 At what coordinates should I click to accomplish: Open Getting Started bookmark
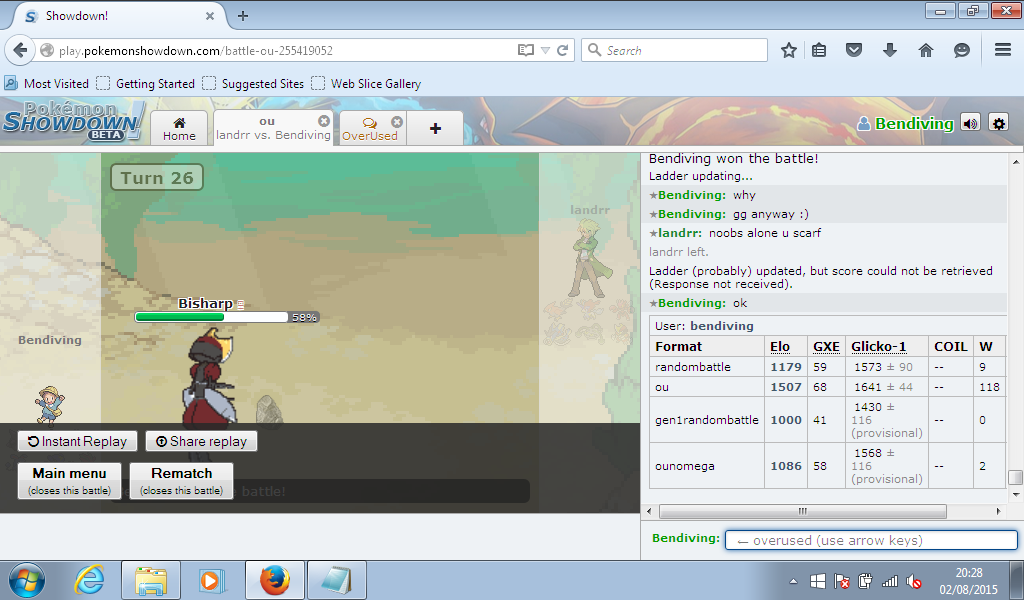[x=146, y=84]
